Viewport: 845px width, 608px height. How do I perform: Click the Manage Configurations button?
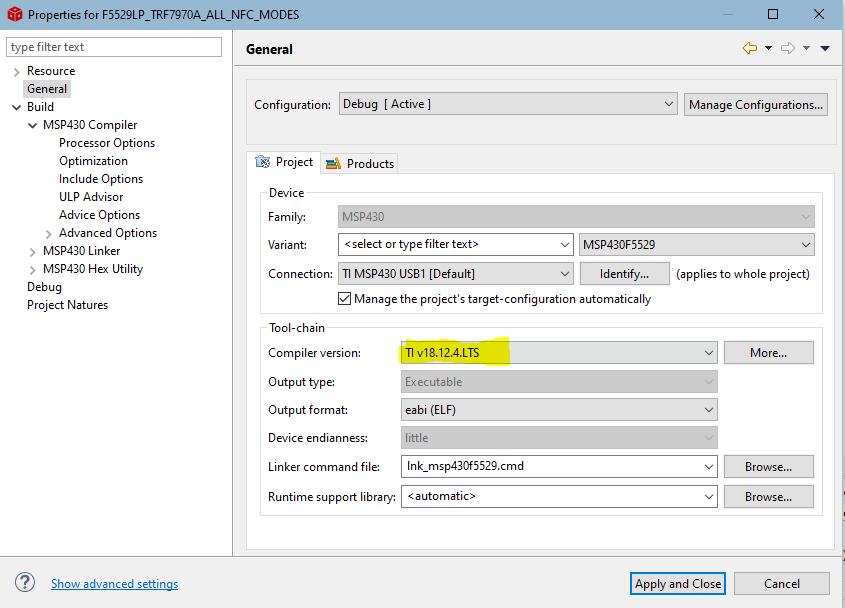point(757,104)
